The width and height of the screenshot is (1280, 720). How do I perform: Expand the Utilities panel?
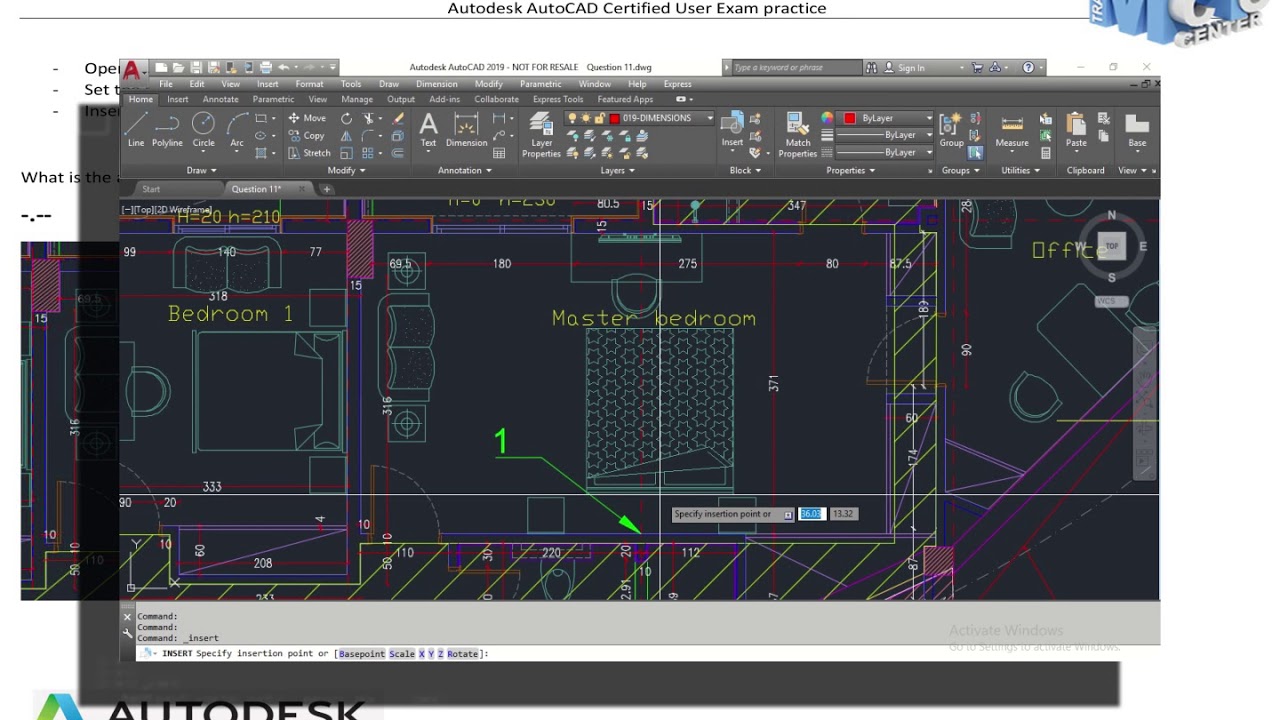click(x=1020, y=171)
